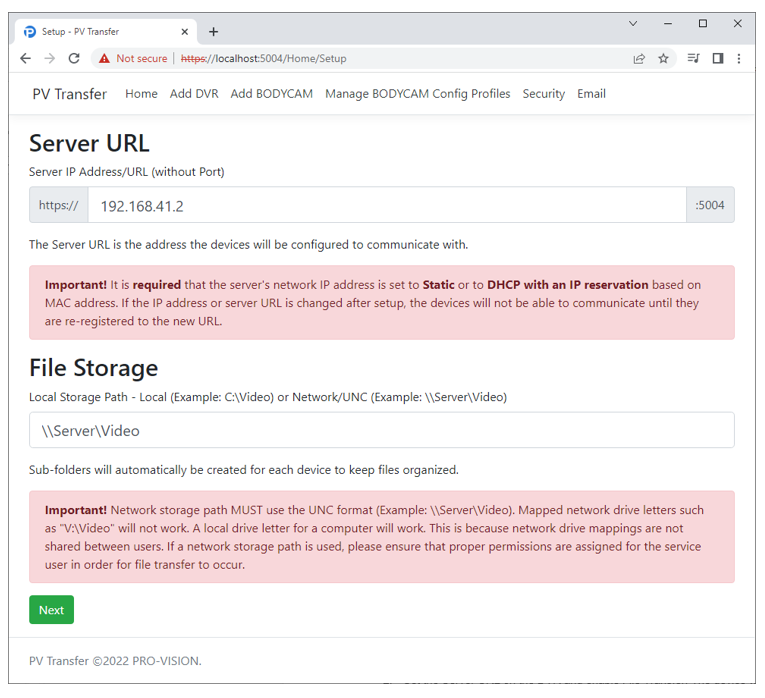
Task: Click the PV Transfer tab favicon
Action: [x=30, y=32]
